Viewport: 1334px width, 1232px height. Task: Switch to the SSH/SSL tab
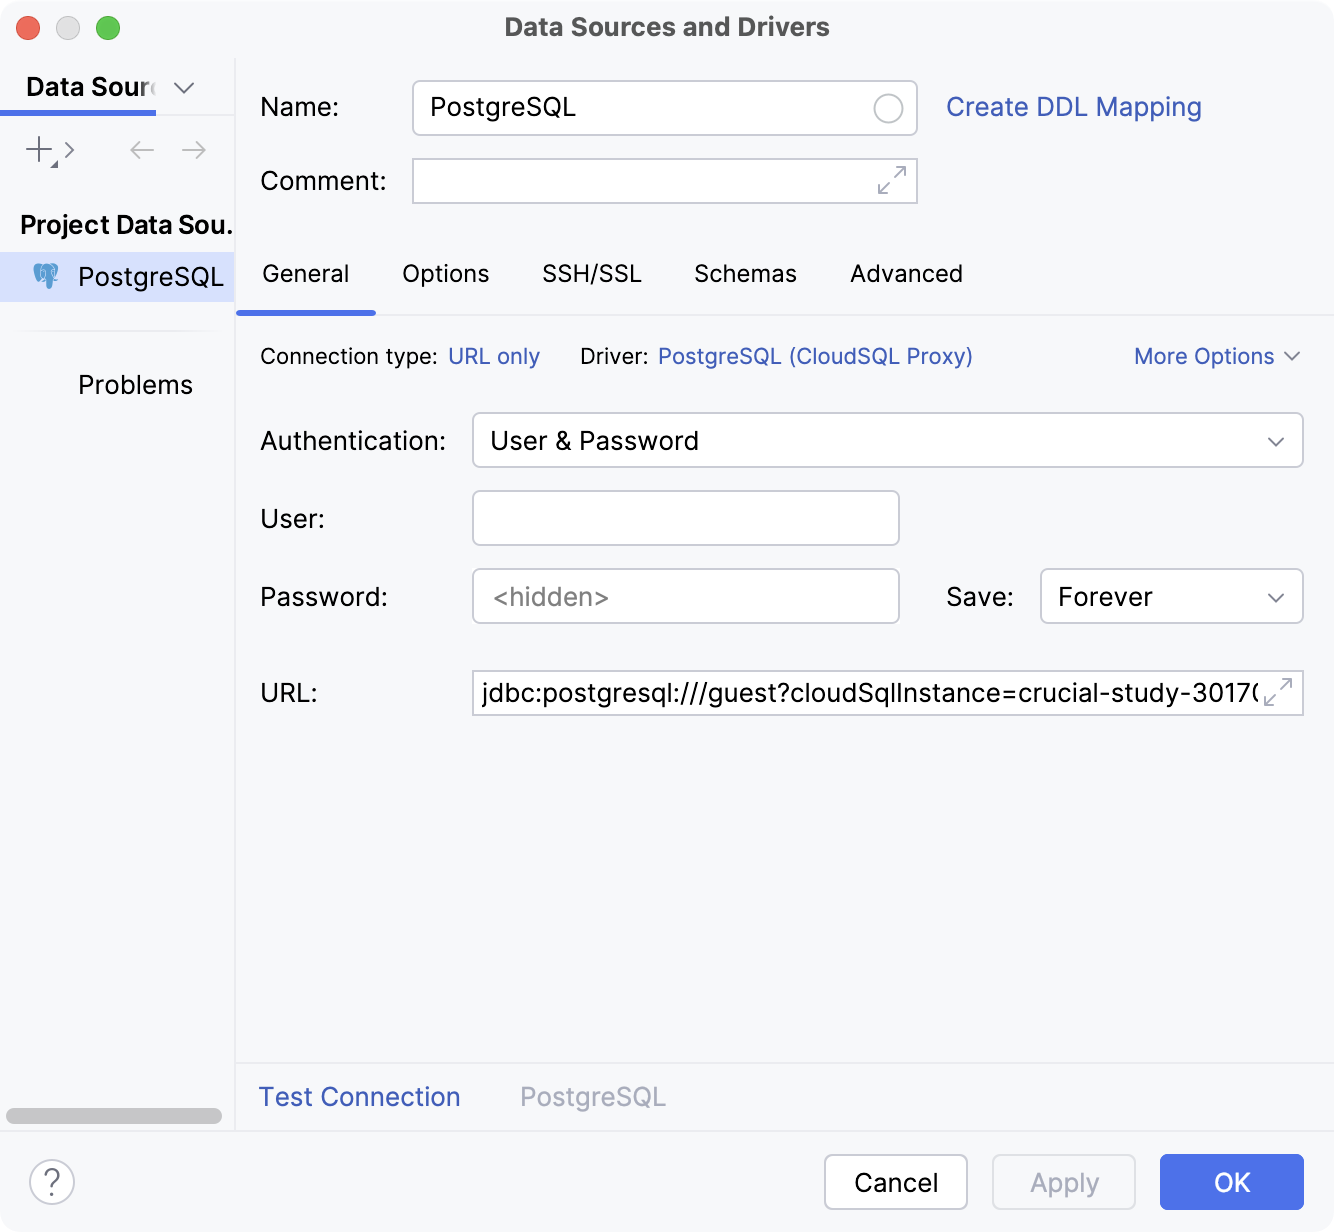pos(591,273)
